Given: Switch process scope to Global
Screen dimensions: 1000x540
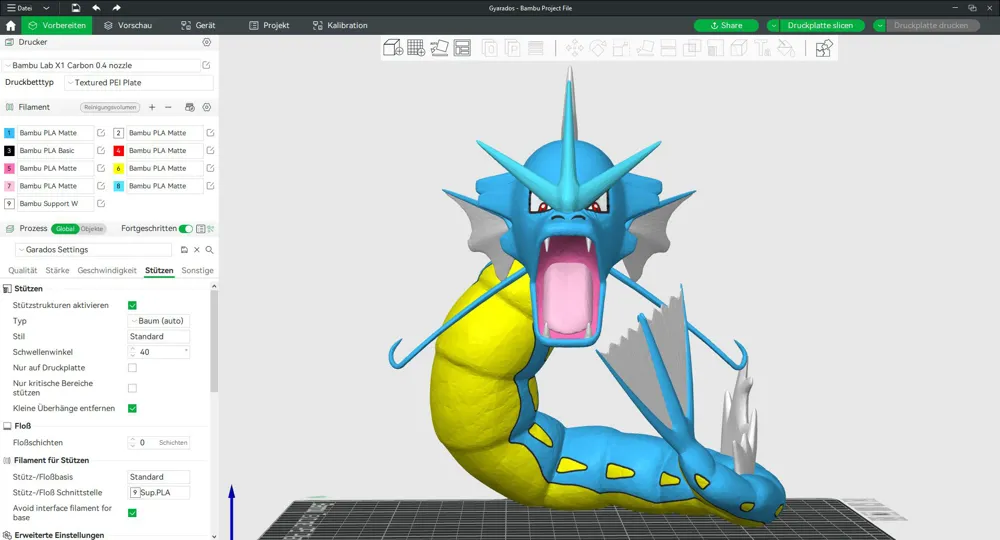Looking at the screenshot, I should [x=65, y=228].
